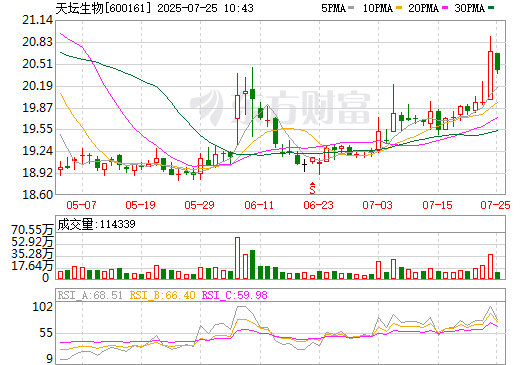Click the 70.55万 volume axis label
The width and height of the screenshot is (520, 365).
coord(32,230)
